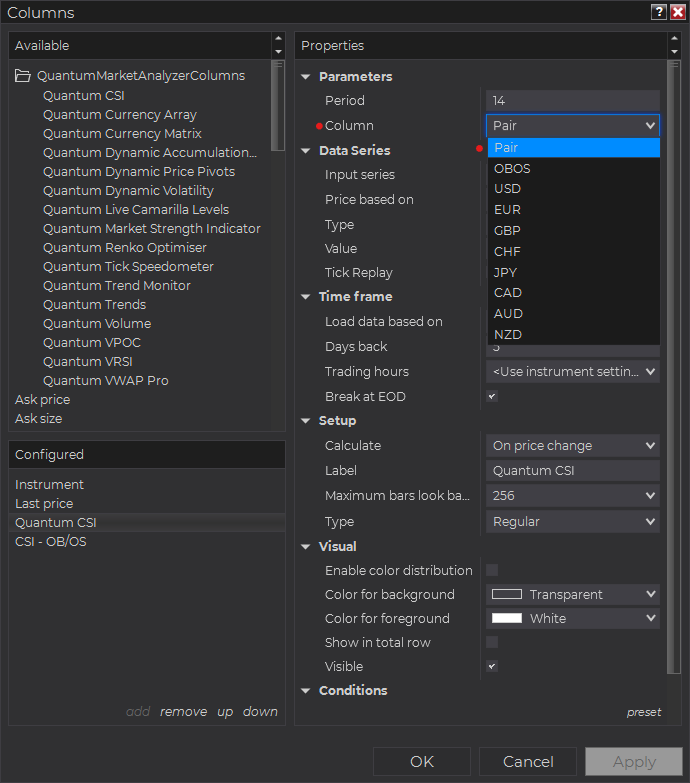Viewport: 690px width, 783px height.
Task: Open the Column Pair dropdown
Action: [573, 125]
